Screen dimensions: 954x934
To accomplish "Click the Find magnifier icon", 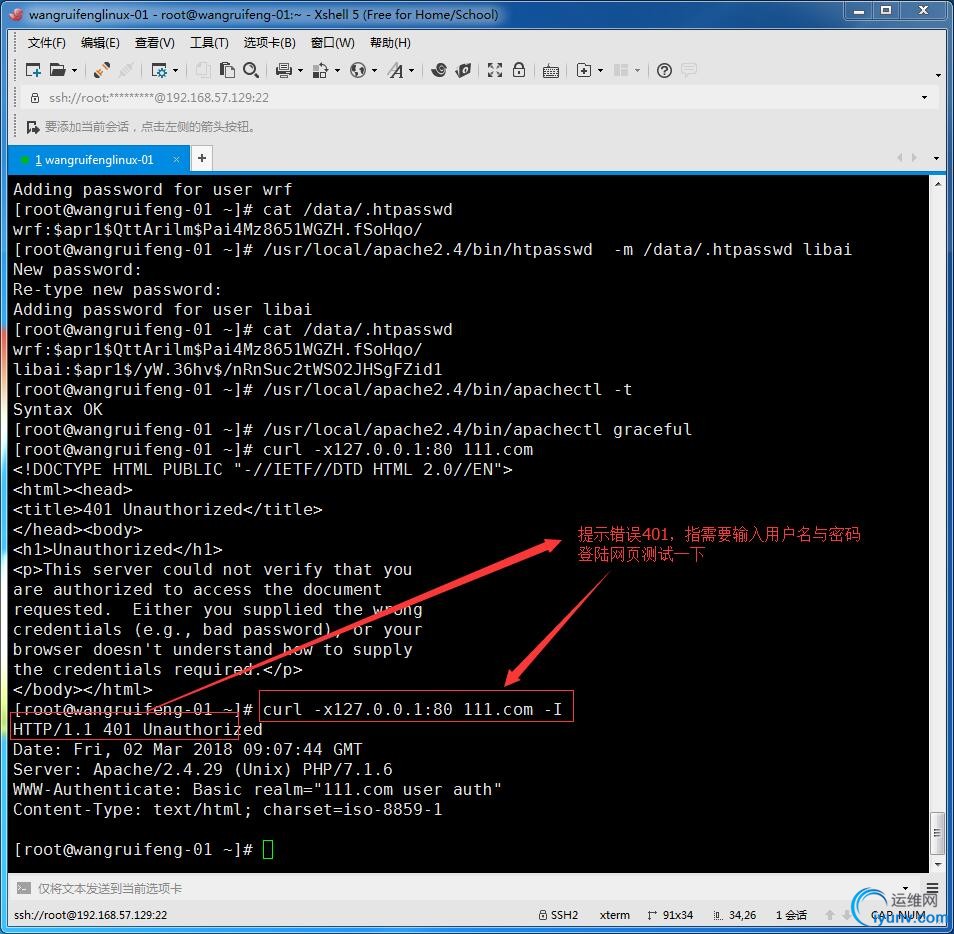I will pyautogui.click(x=251, y=71).
